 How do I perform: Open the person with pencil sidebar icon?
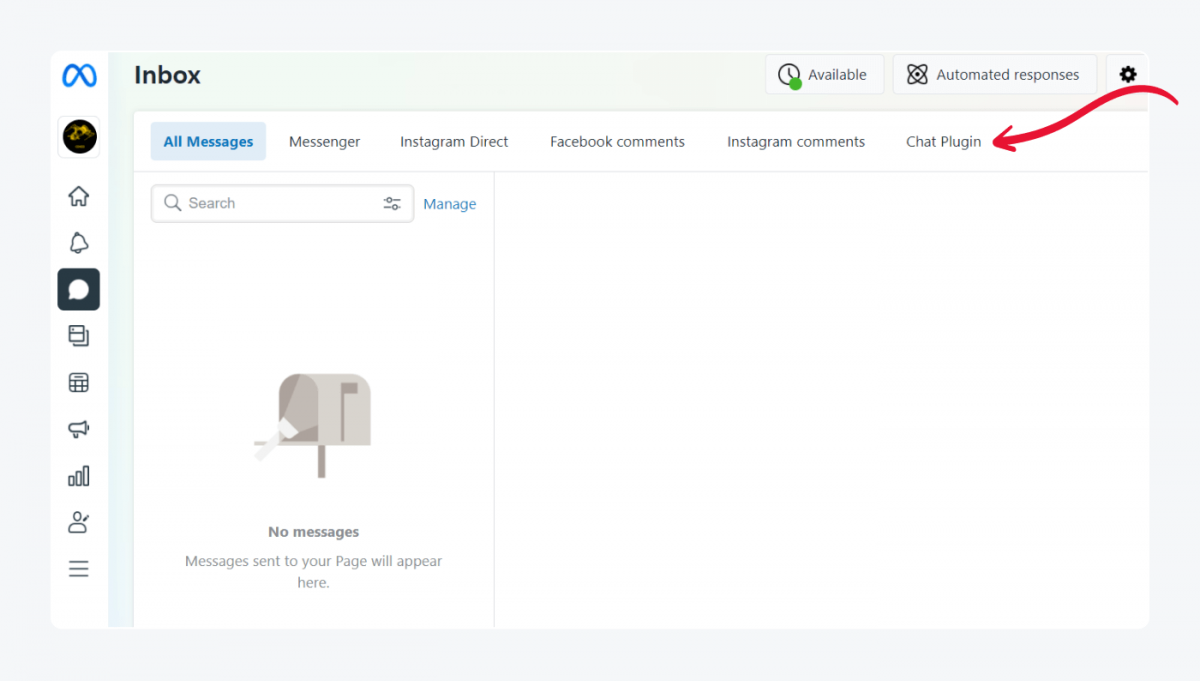click(79, 522)
